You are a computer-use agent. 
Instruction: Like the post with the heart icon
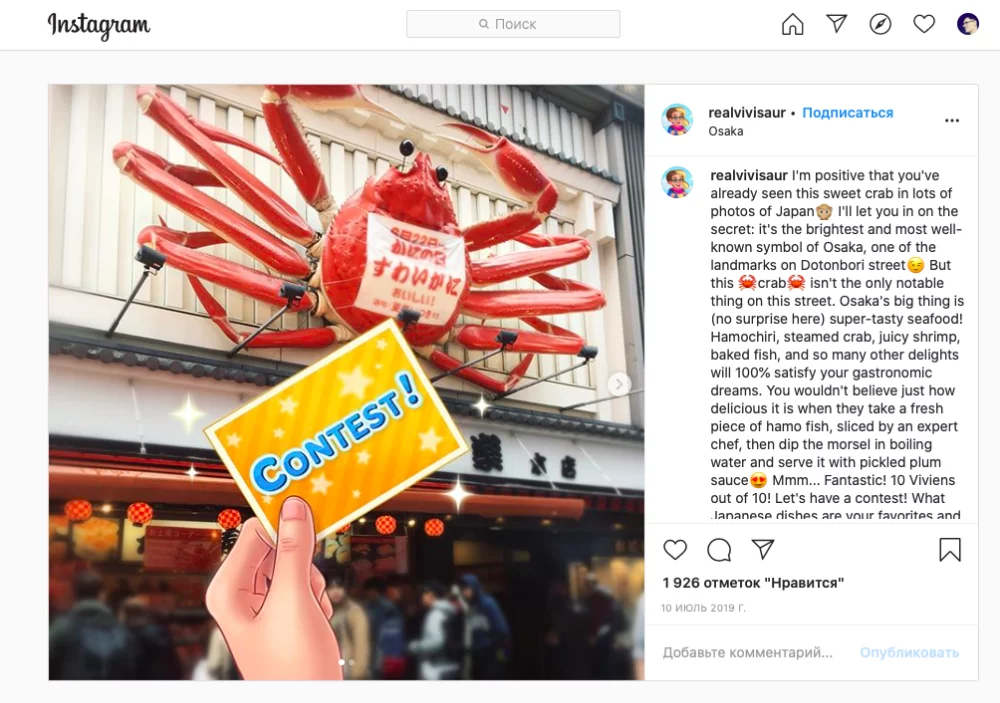click(675, 549)
